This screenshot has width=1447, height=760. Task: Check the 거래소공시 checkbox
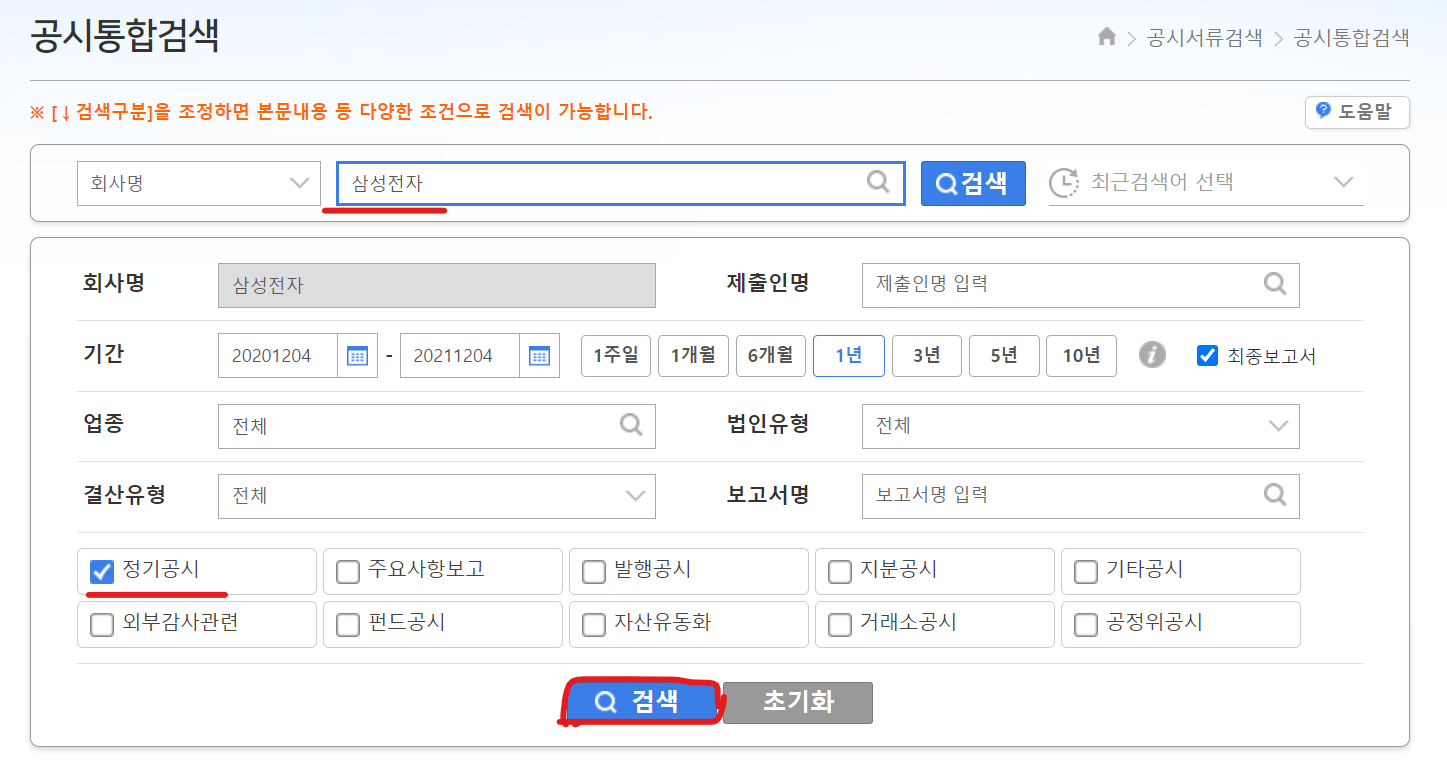coord(839,625)
